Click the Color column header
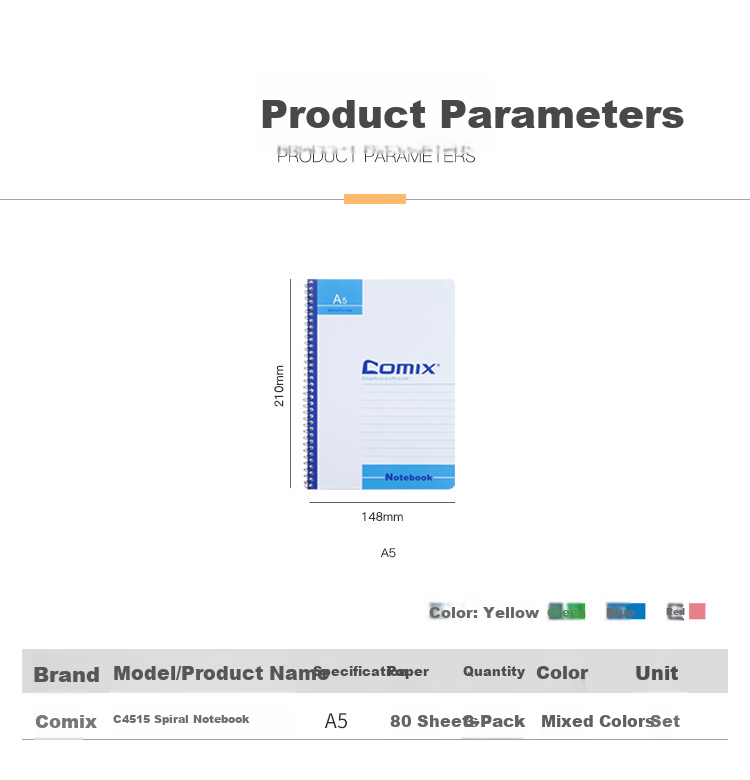This screenshot has width=750, height=780. 562,673
